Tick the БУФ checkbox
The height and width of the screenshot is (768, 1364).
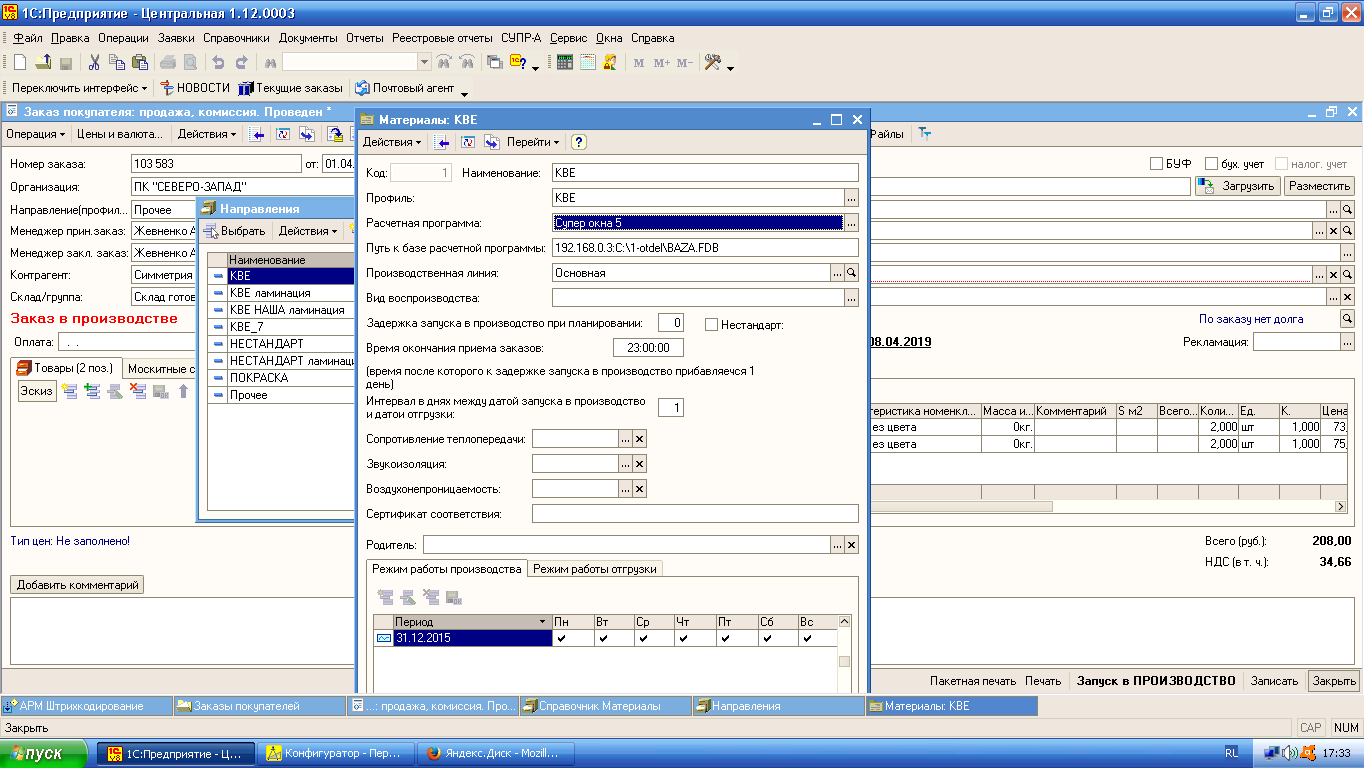point(1156,164)
